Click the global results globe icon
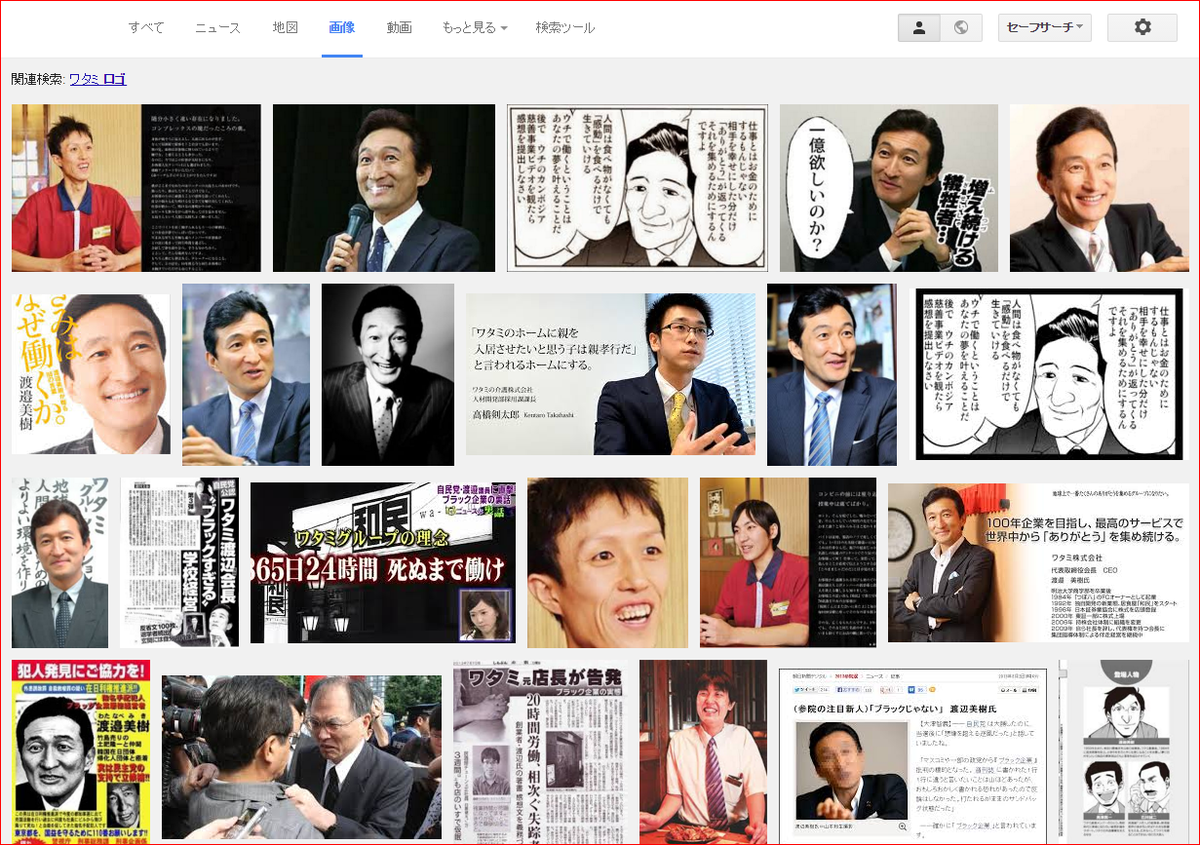This screenshot has height=845, width=1200. (x=961, y=28)
